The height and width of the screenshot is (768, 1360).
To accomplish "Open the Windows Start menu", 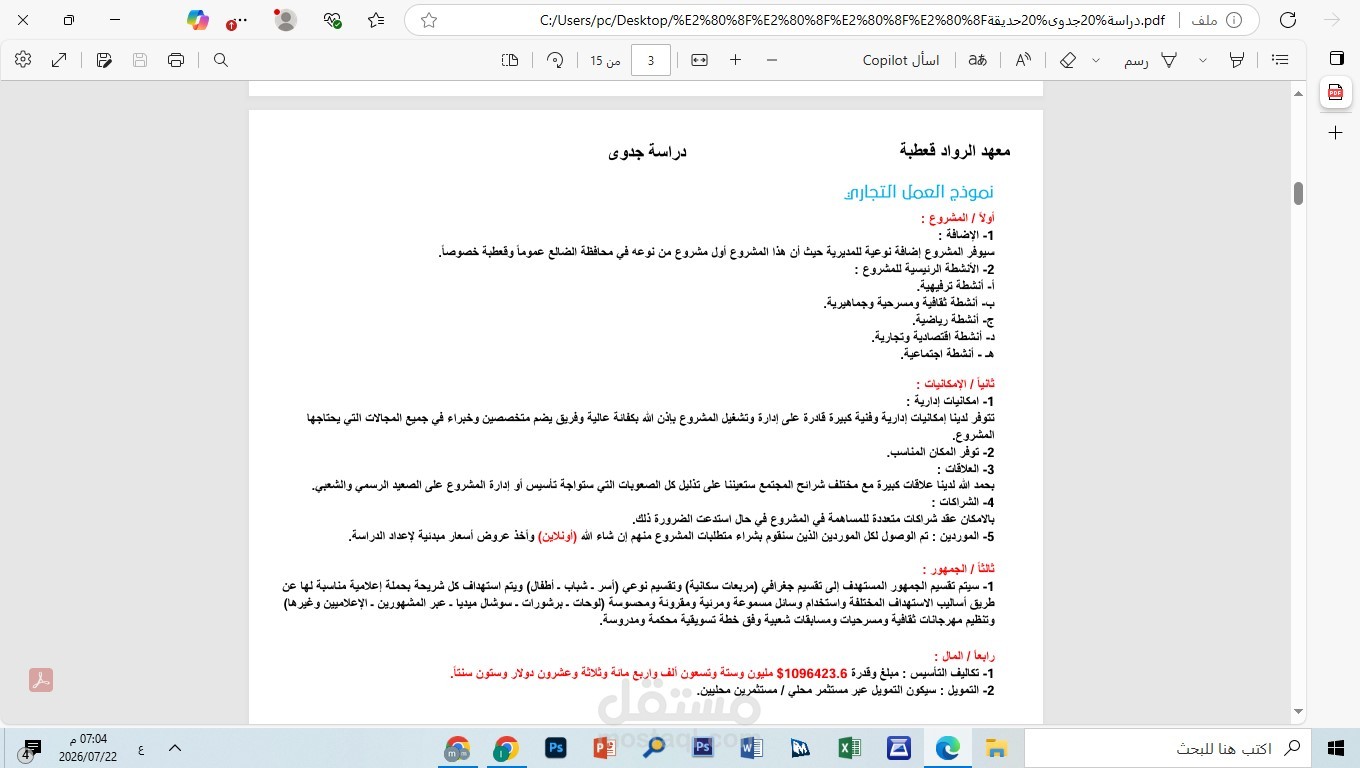I will pyautogui.click(x=1335, y=748).
